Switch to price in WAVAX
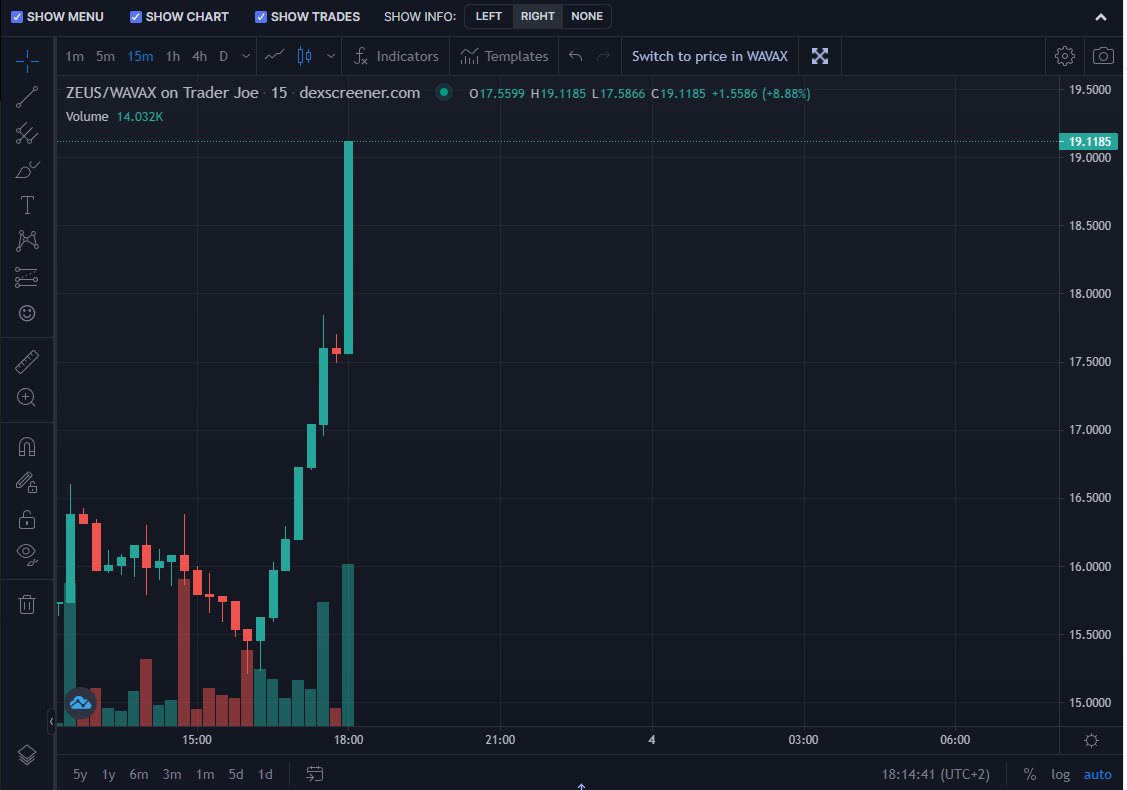 pos(709,56)
